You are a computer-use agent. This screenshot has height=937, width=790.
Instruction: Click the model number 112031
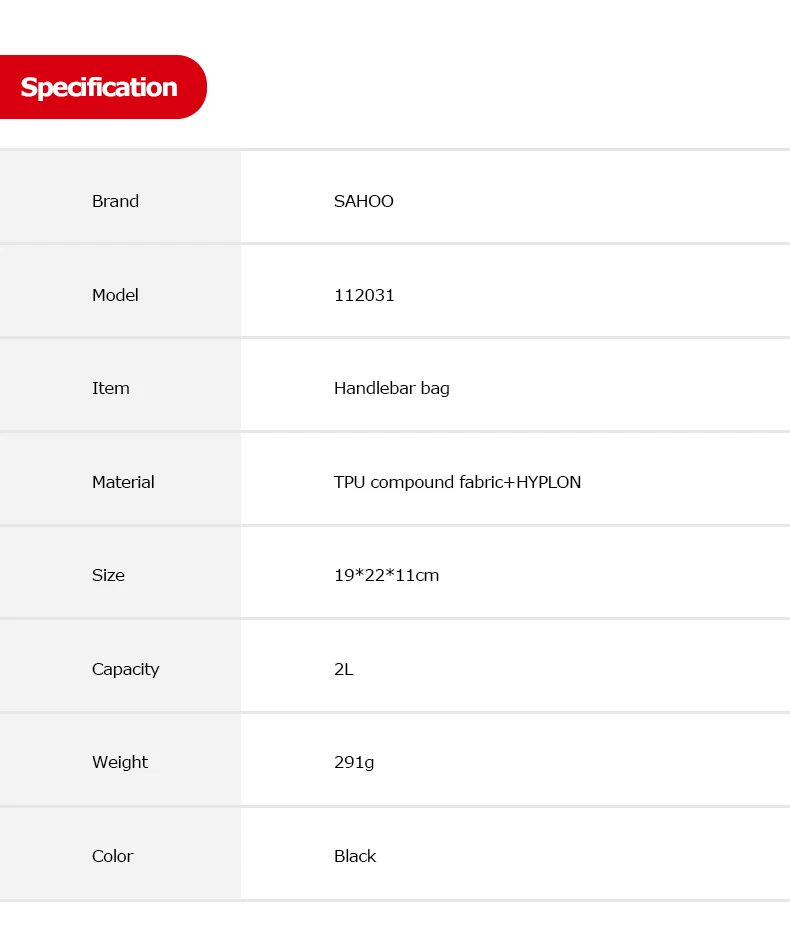click(x=364, y=295)
